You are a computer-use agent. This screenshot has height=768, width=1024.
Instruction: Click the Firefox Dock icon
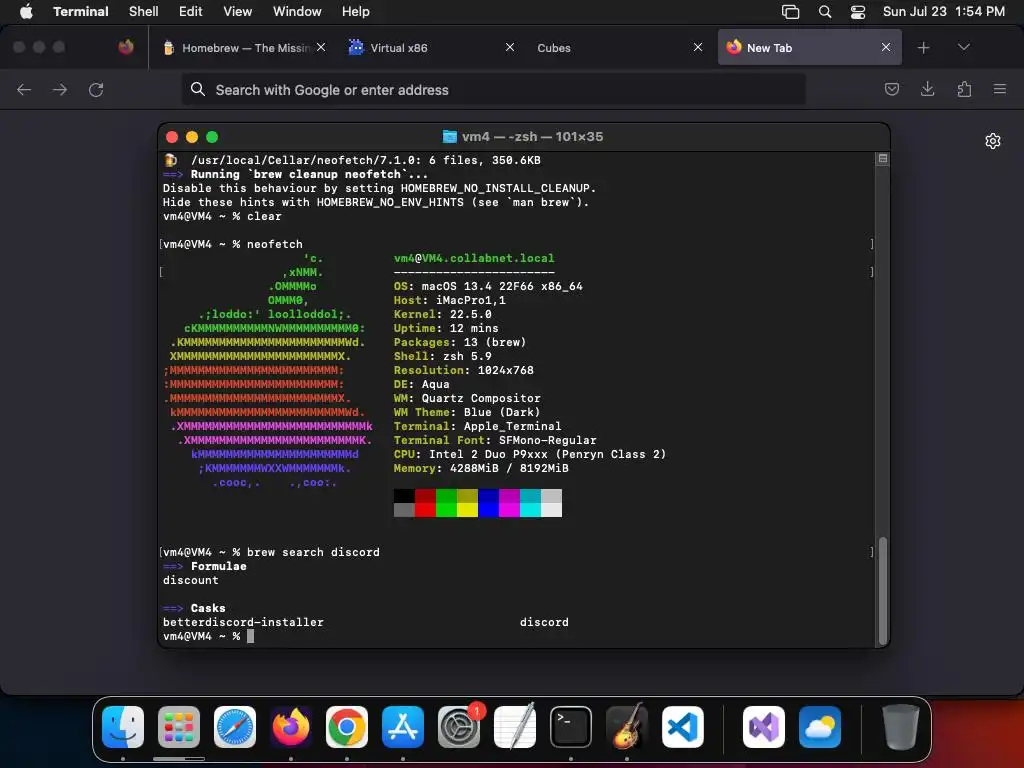(291, 727)
